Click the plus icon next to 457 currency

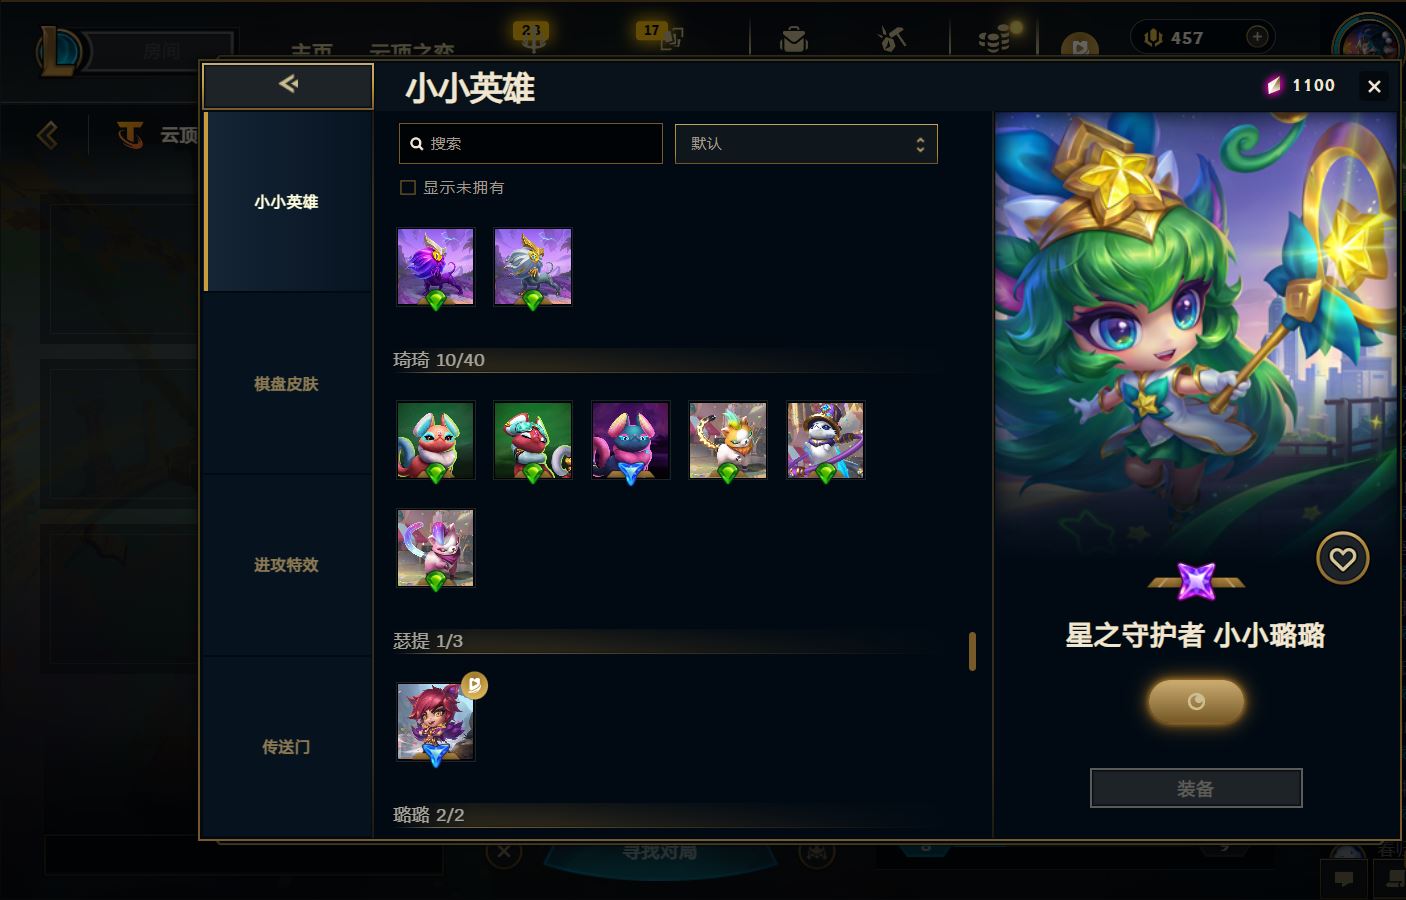(x=1257, y=37)
